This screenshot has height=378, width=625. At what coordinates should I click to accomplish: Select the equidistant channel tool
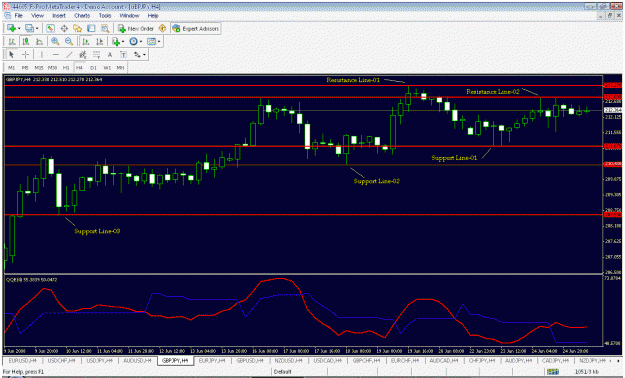(83, 55)
